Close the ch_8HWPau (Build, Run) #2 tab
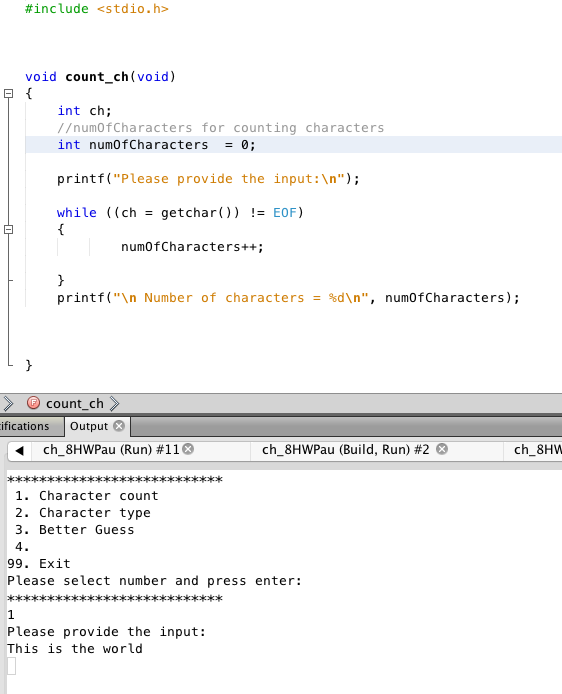Viewport: 562px width, 694px height. click(x=442, y=449)
